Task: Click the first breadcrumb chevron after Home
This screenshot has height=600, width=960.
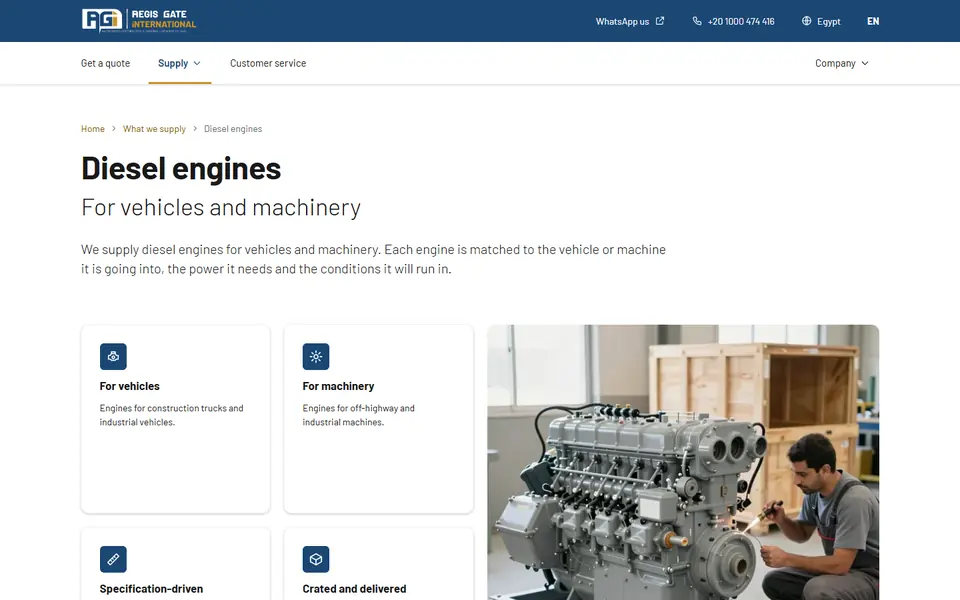Action: (x=114, y=129)
